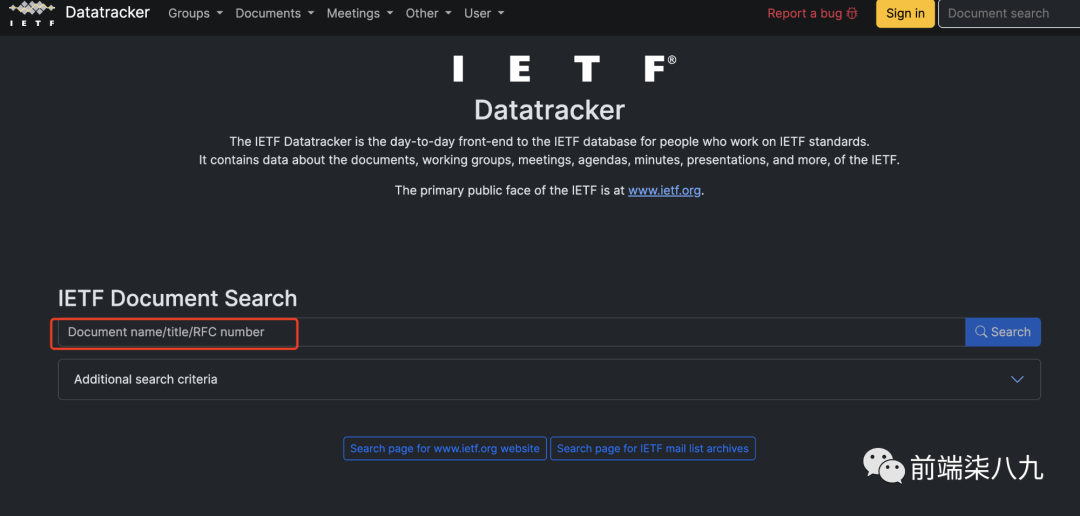Viewport: 1080px width, 516px height.
Task: Expand the Additional search criteria section
Action: [549, 379]
